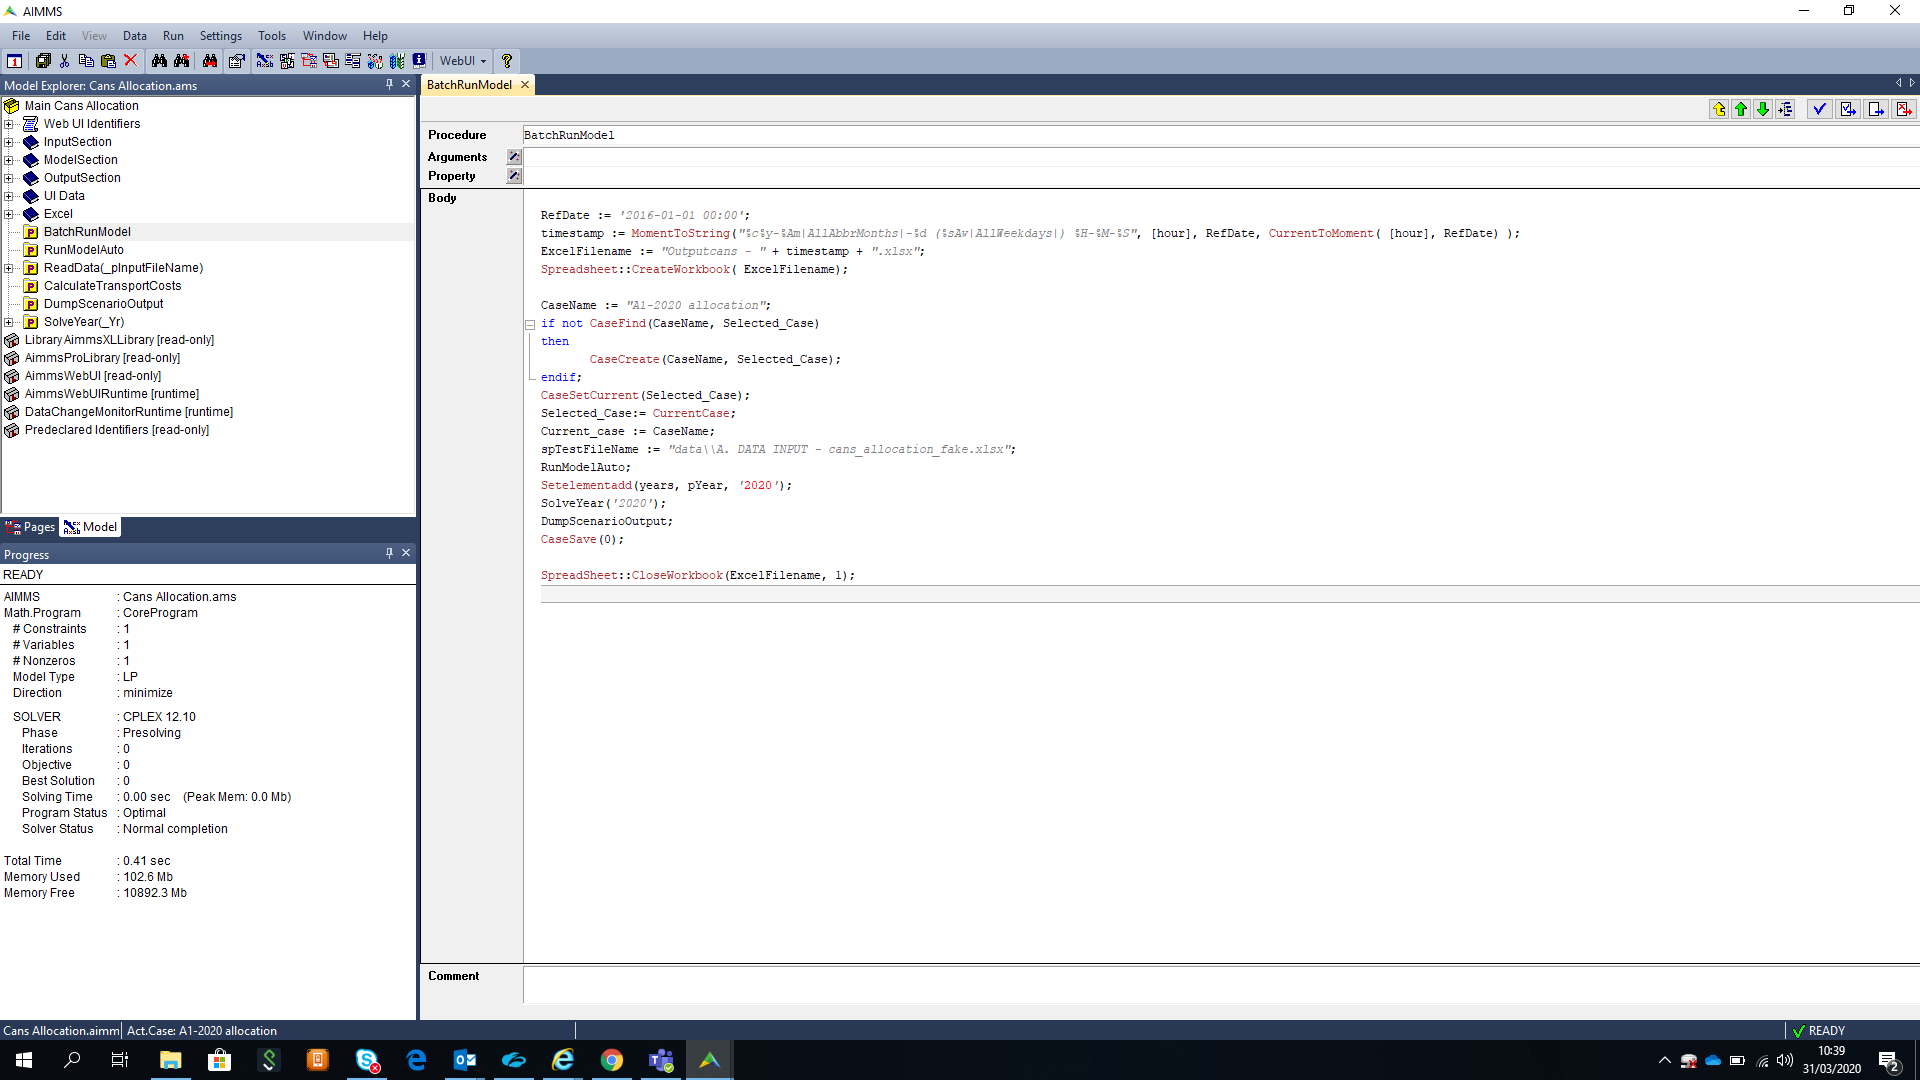Open the Attributes properties toolbar icon

(237, 61)
